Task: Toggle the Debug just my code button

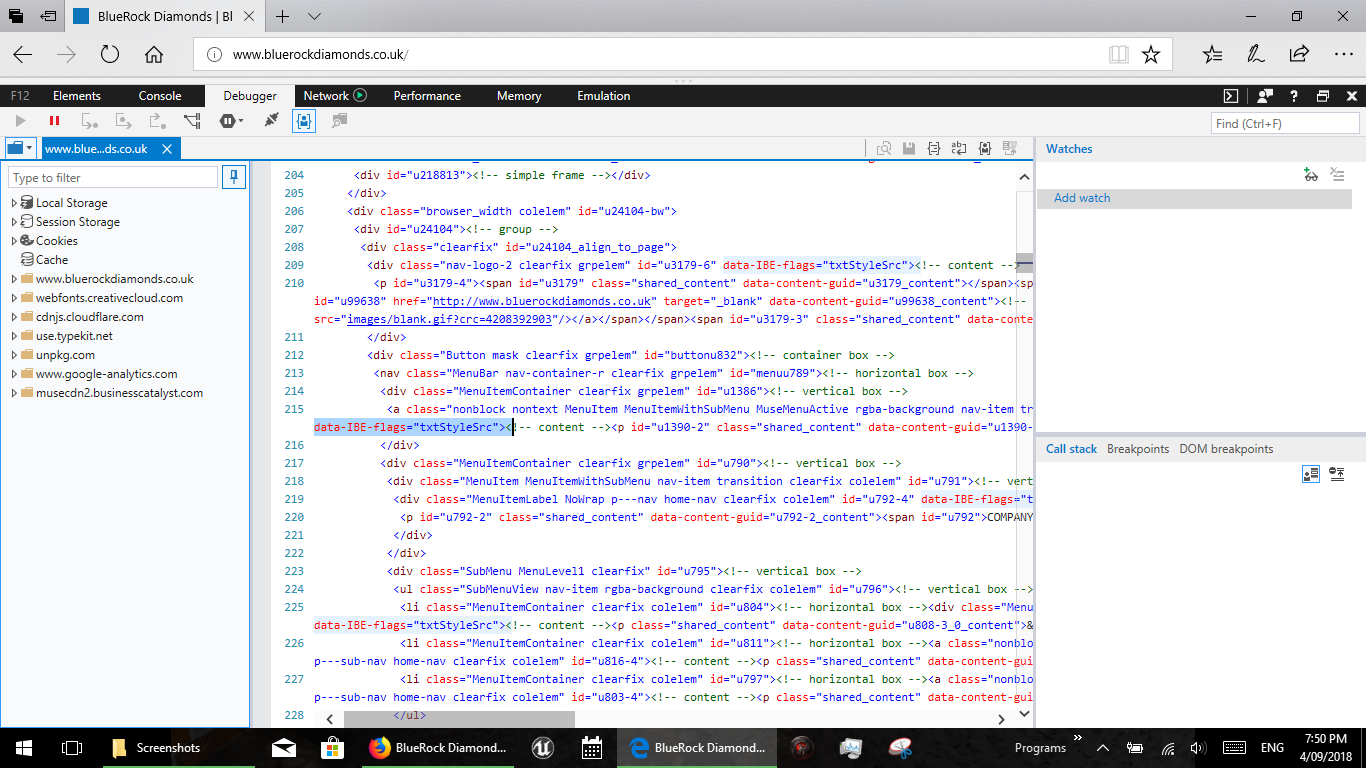Action: coord(304,120)
